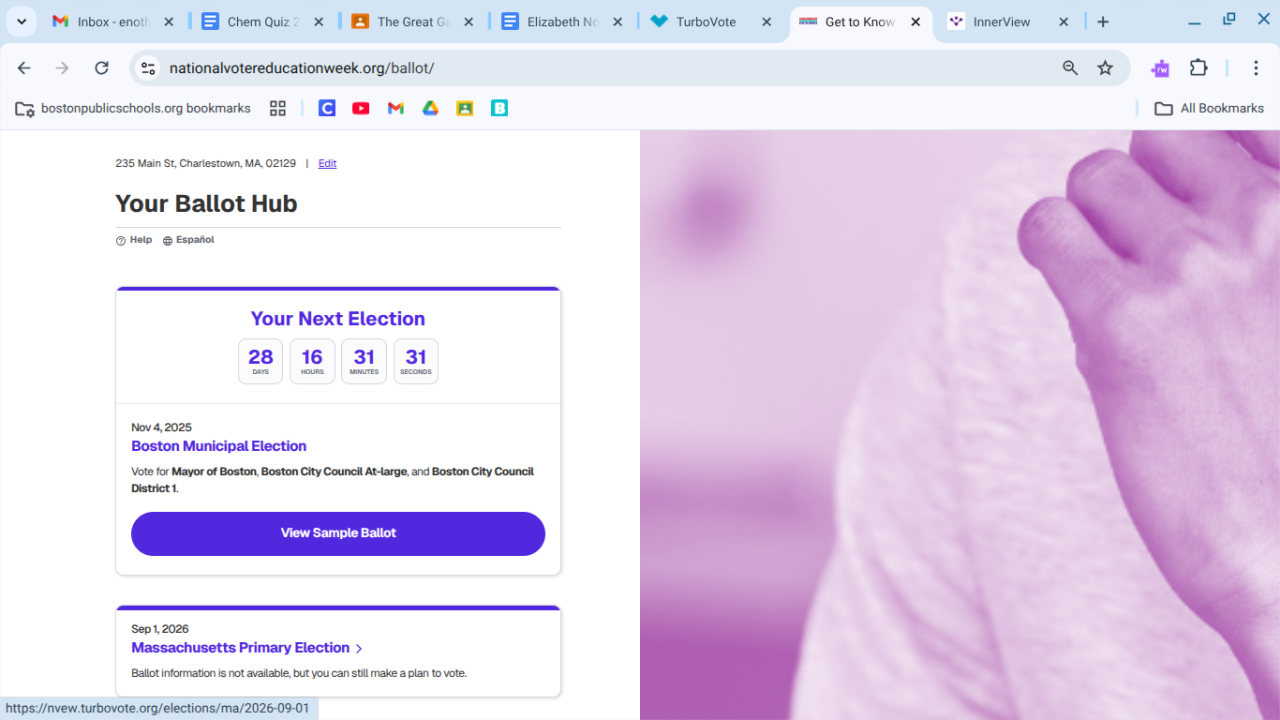The width and height of the screenshot is (1280, 720).
Task: Open the Google Drive bookmark
Action: click(430, 108)
